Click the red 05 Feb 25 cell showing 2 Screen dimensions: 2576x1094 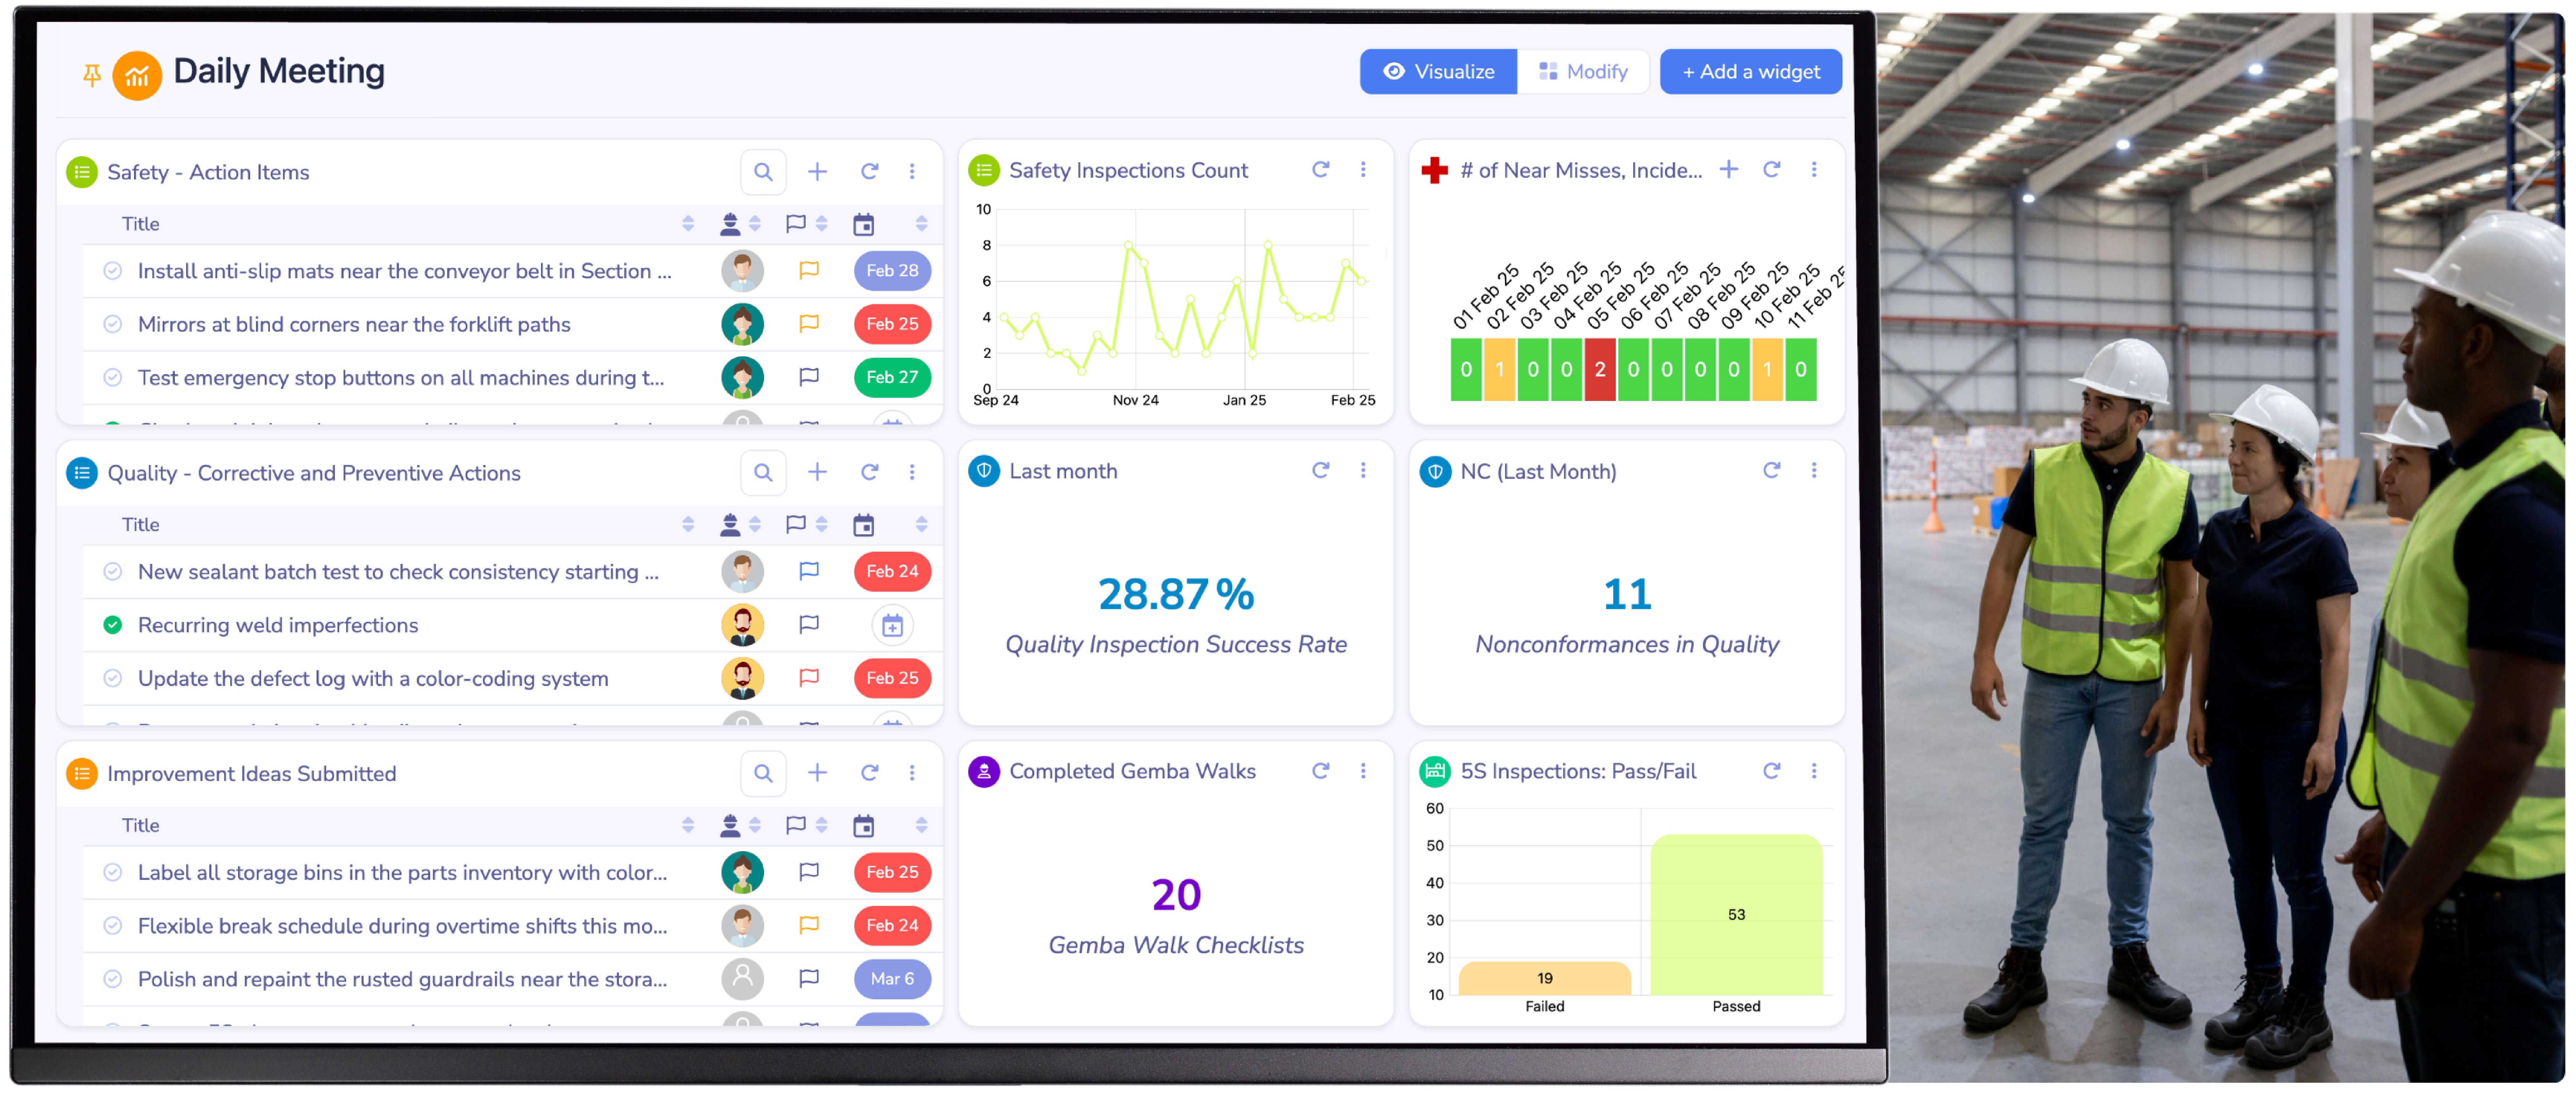(1600, 370)
